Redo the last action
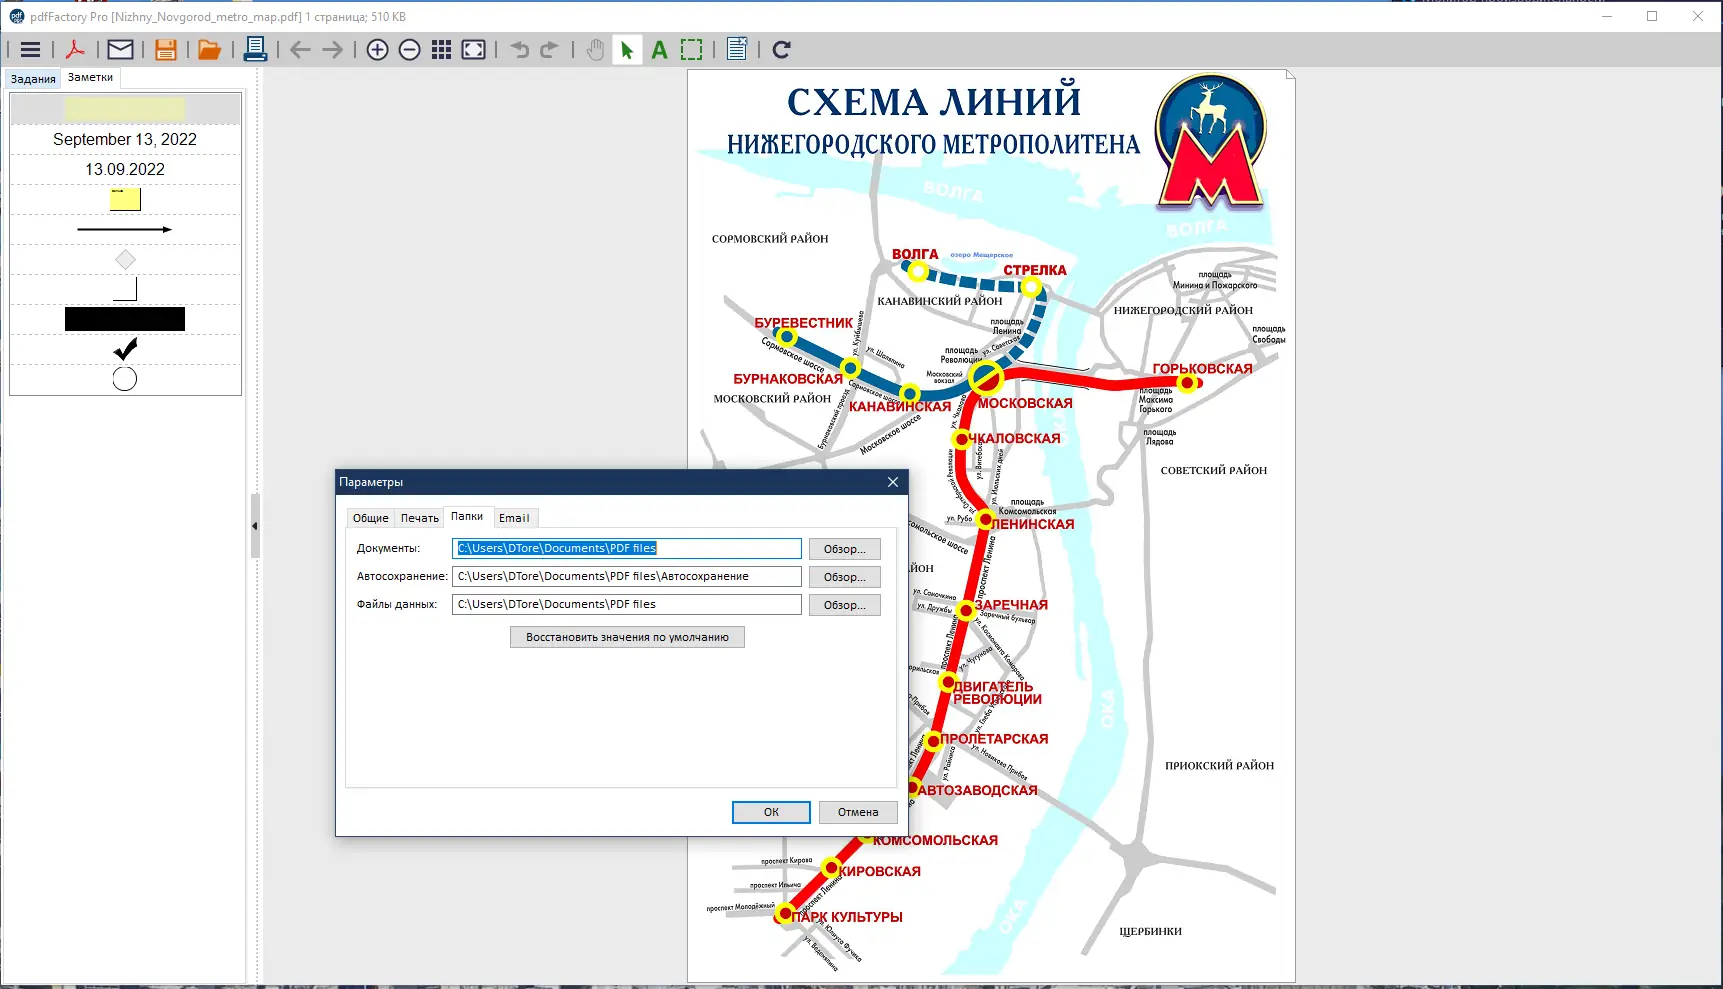The width and height of the screenshot is (1723, 989). tap(549, 50)
